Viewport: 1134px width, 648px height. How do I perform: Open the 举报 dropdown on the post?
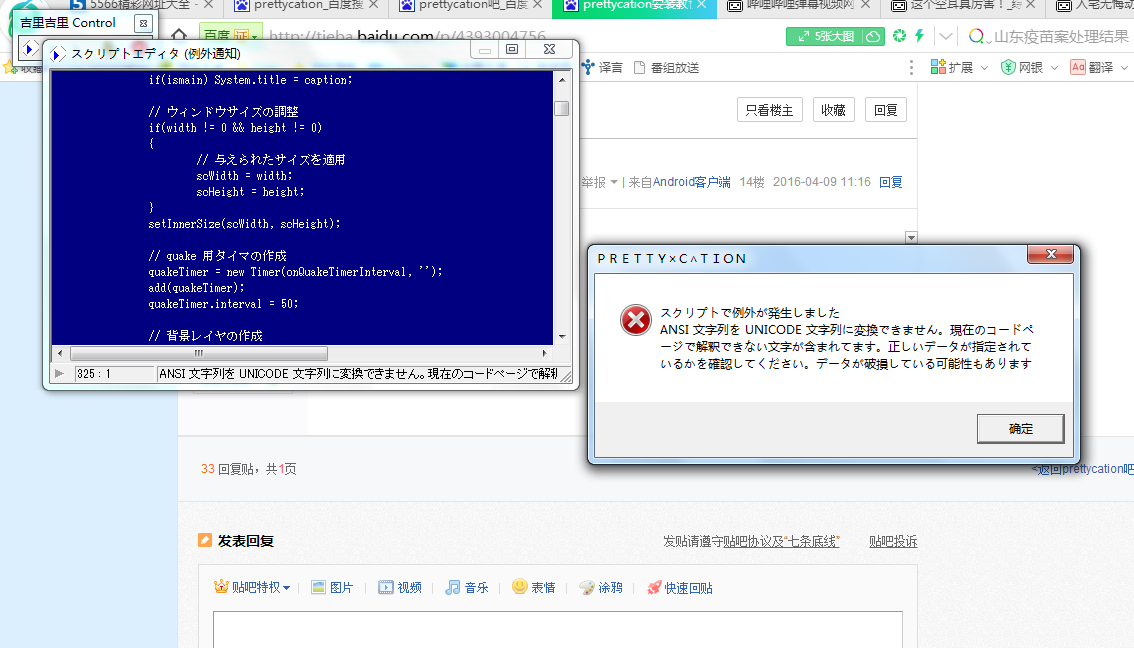coord(600,182)
